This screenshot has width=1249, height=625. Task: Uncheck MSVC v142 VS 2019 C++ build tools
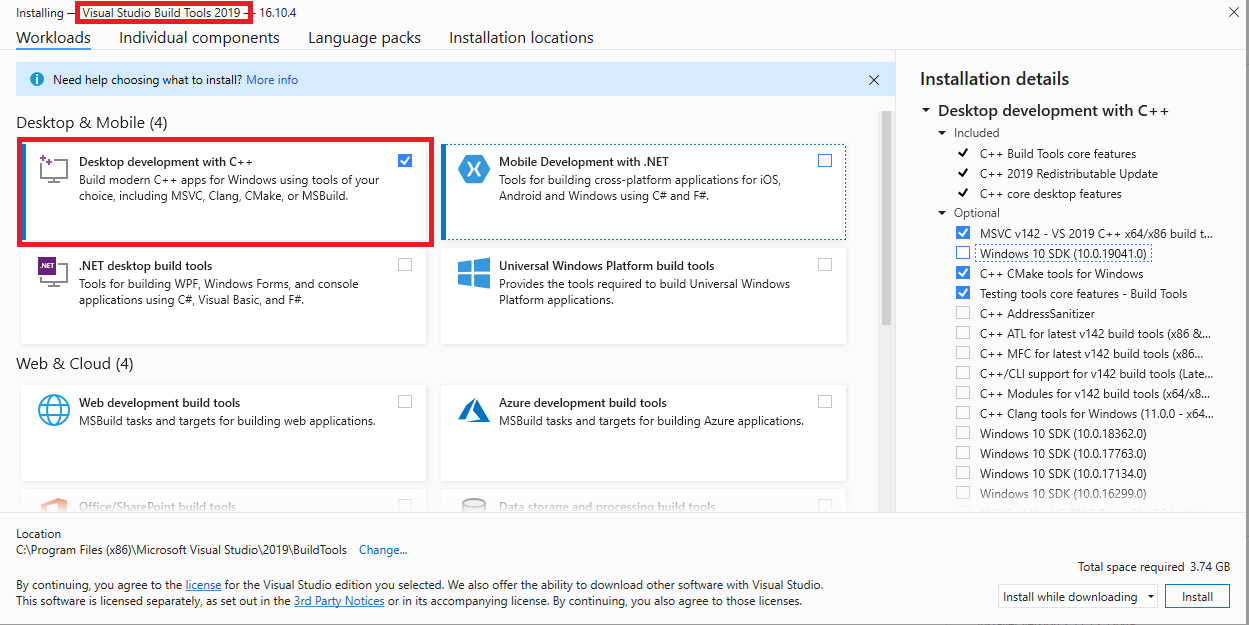click(x=962, y=233)
